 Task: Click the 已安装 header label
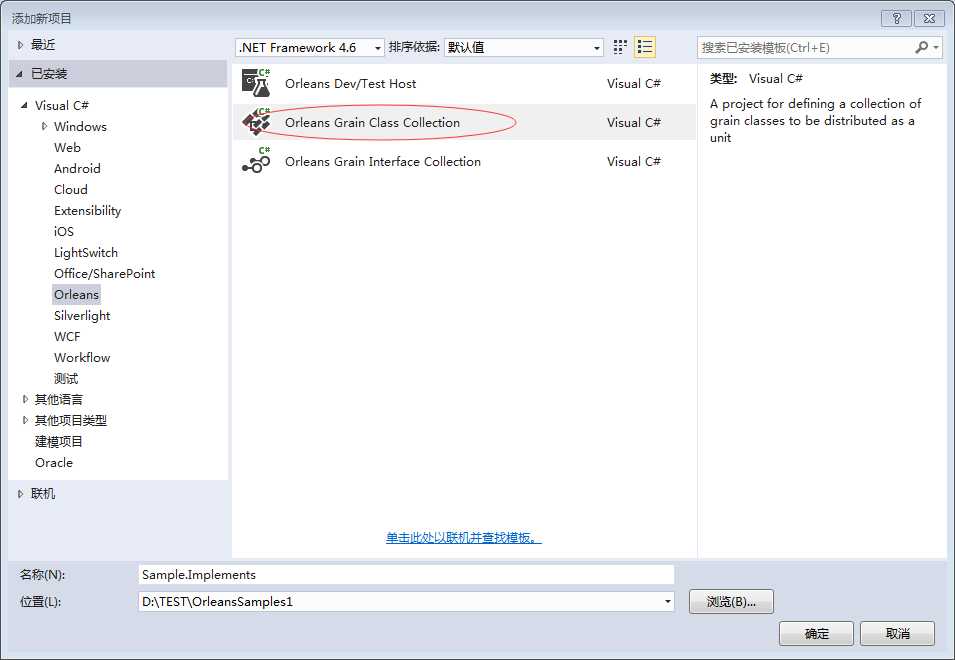coord(49,74)
